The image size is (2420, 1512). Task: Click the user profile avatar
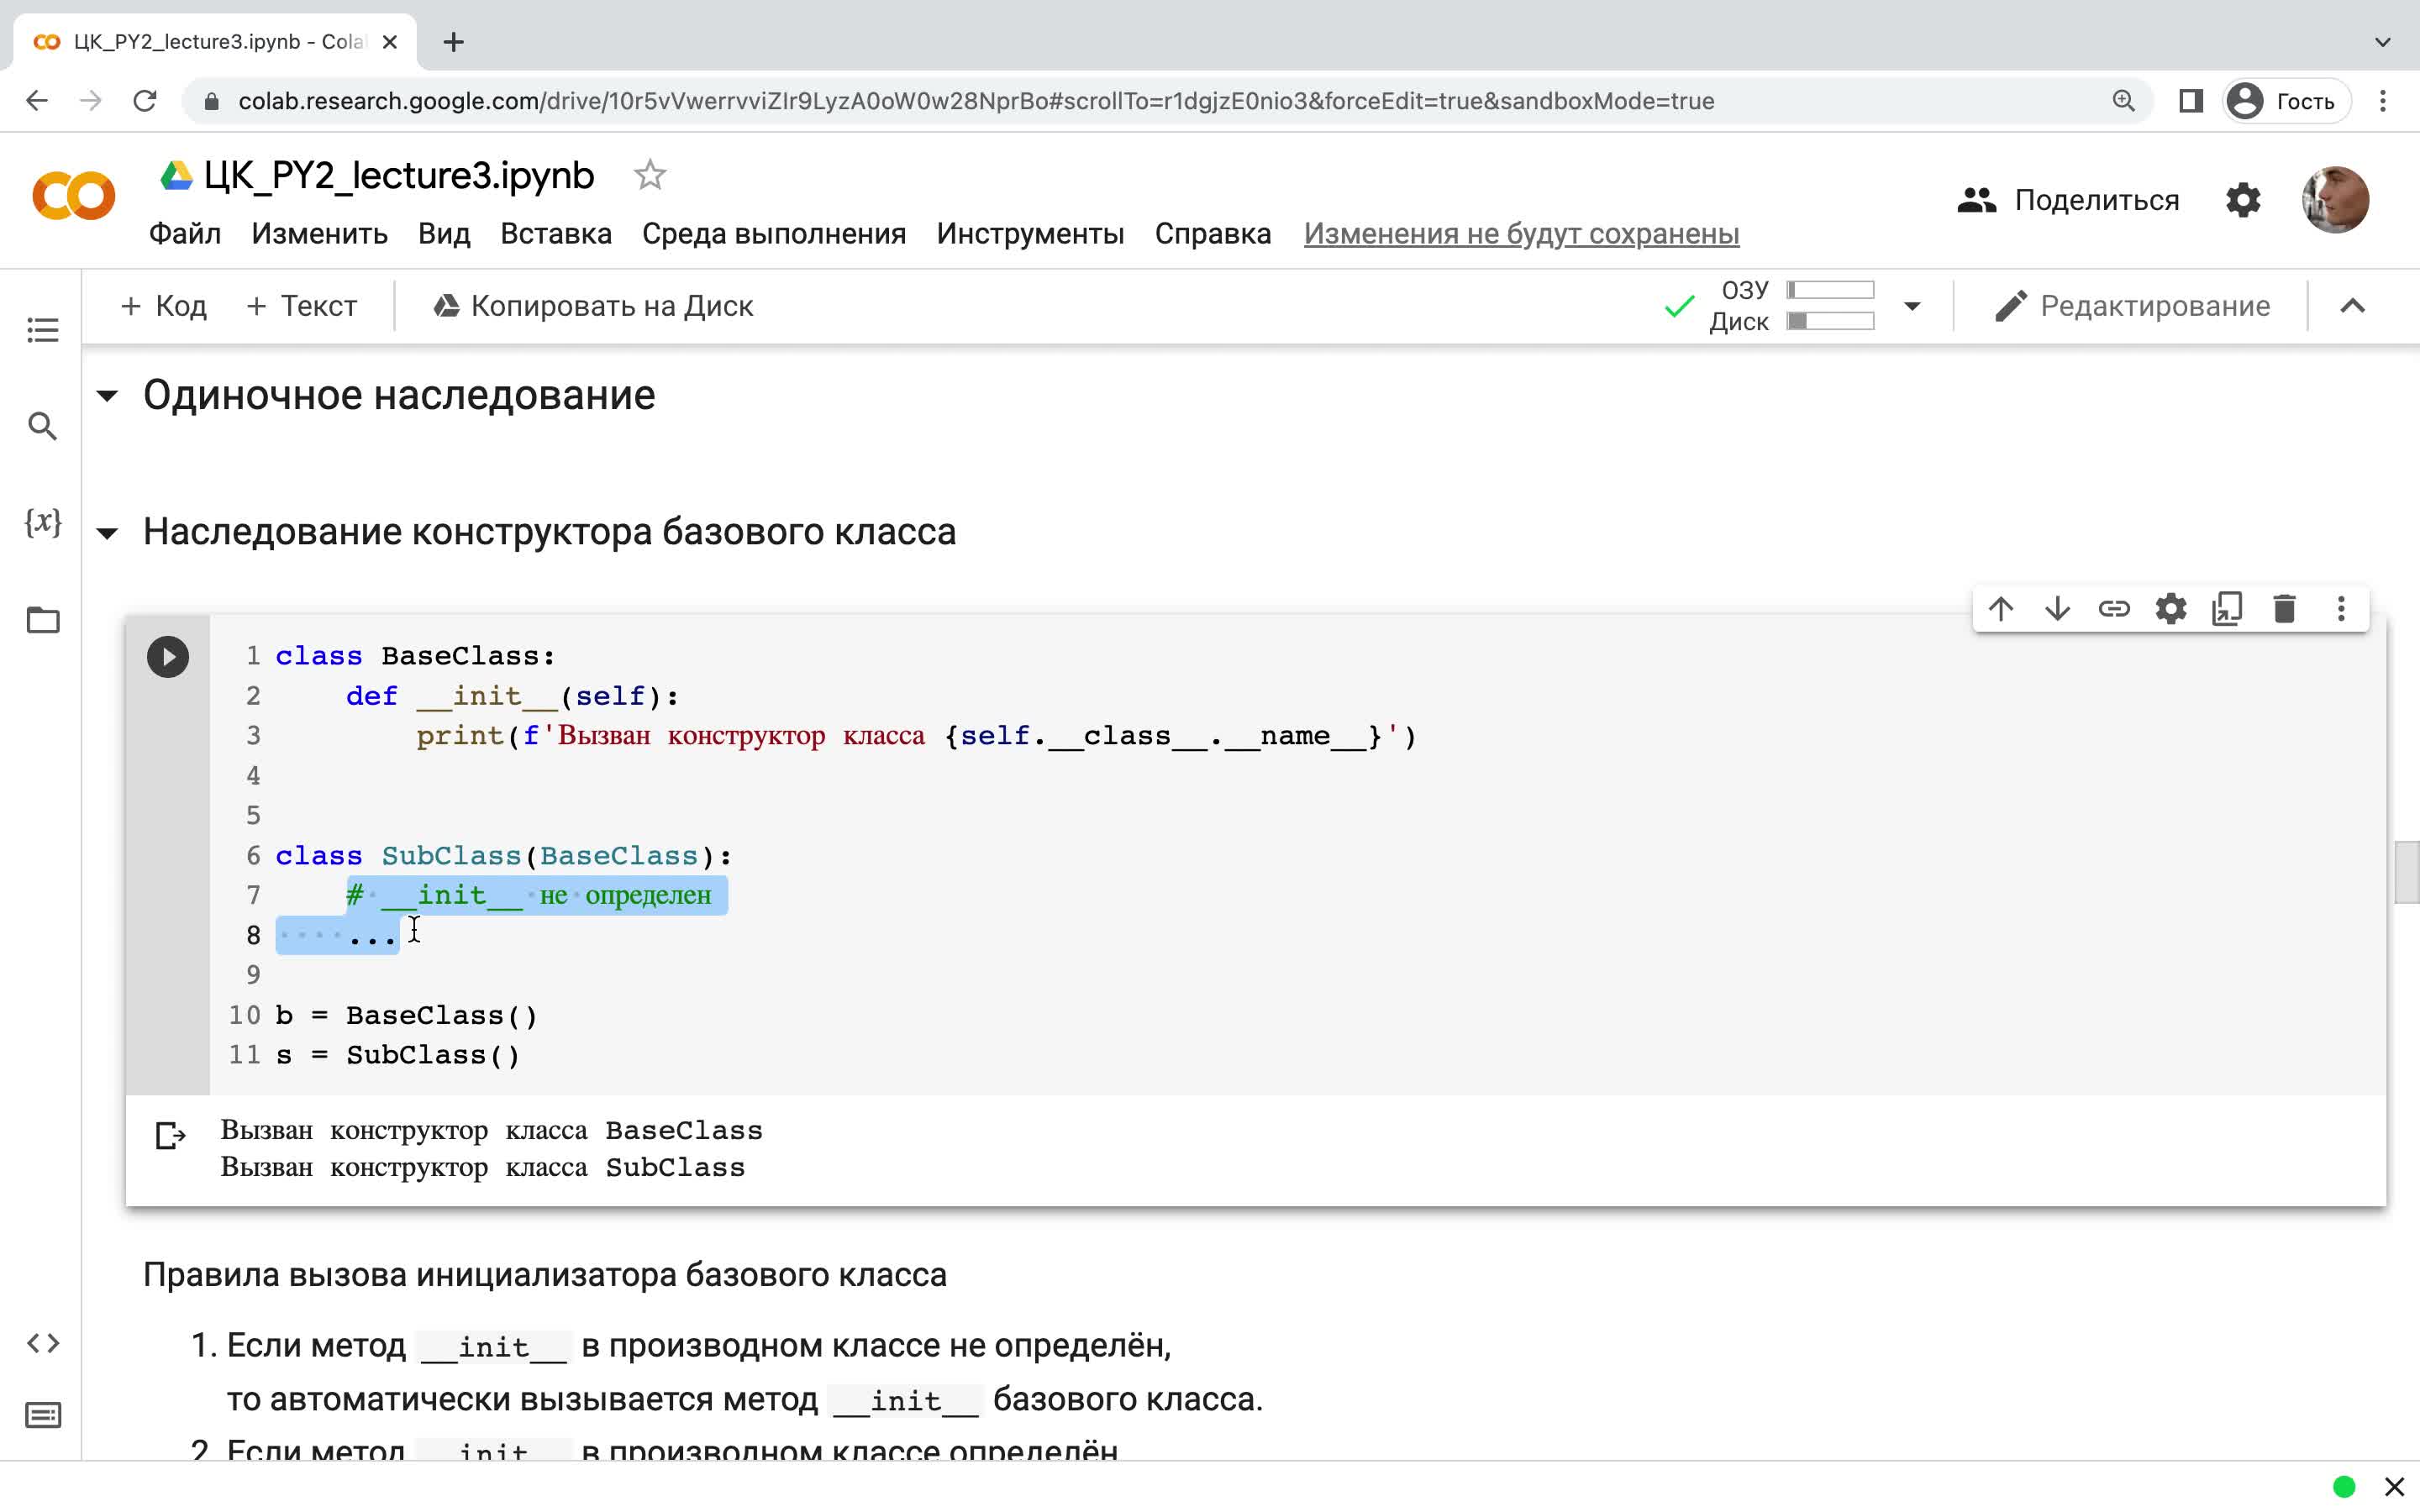coord(2335,200)
